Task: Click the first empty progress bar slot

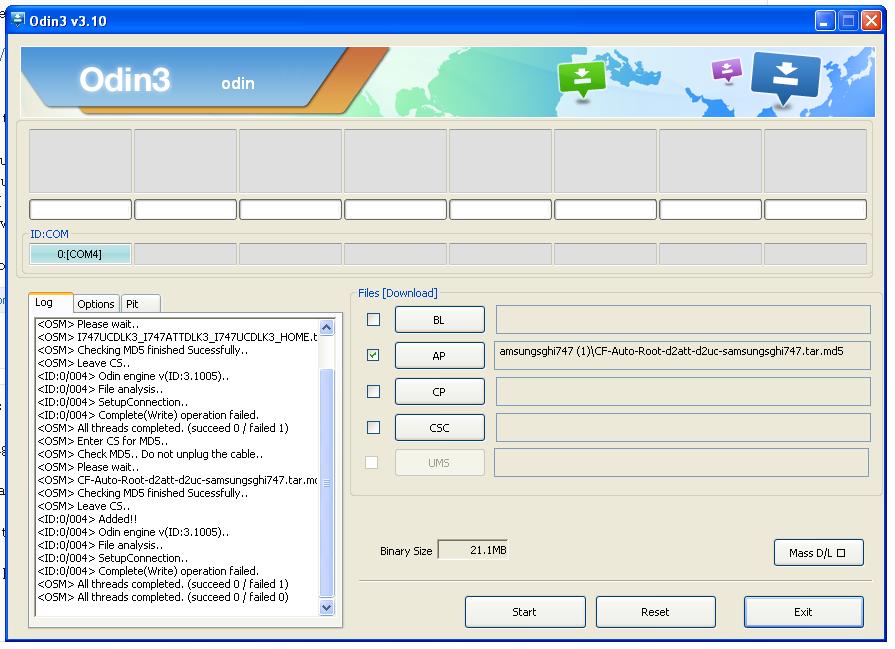Action: pyautogui.click(x=80, y=209)
